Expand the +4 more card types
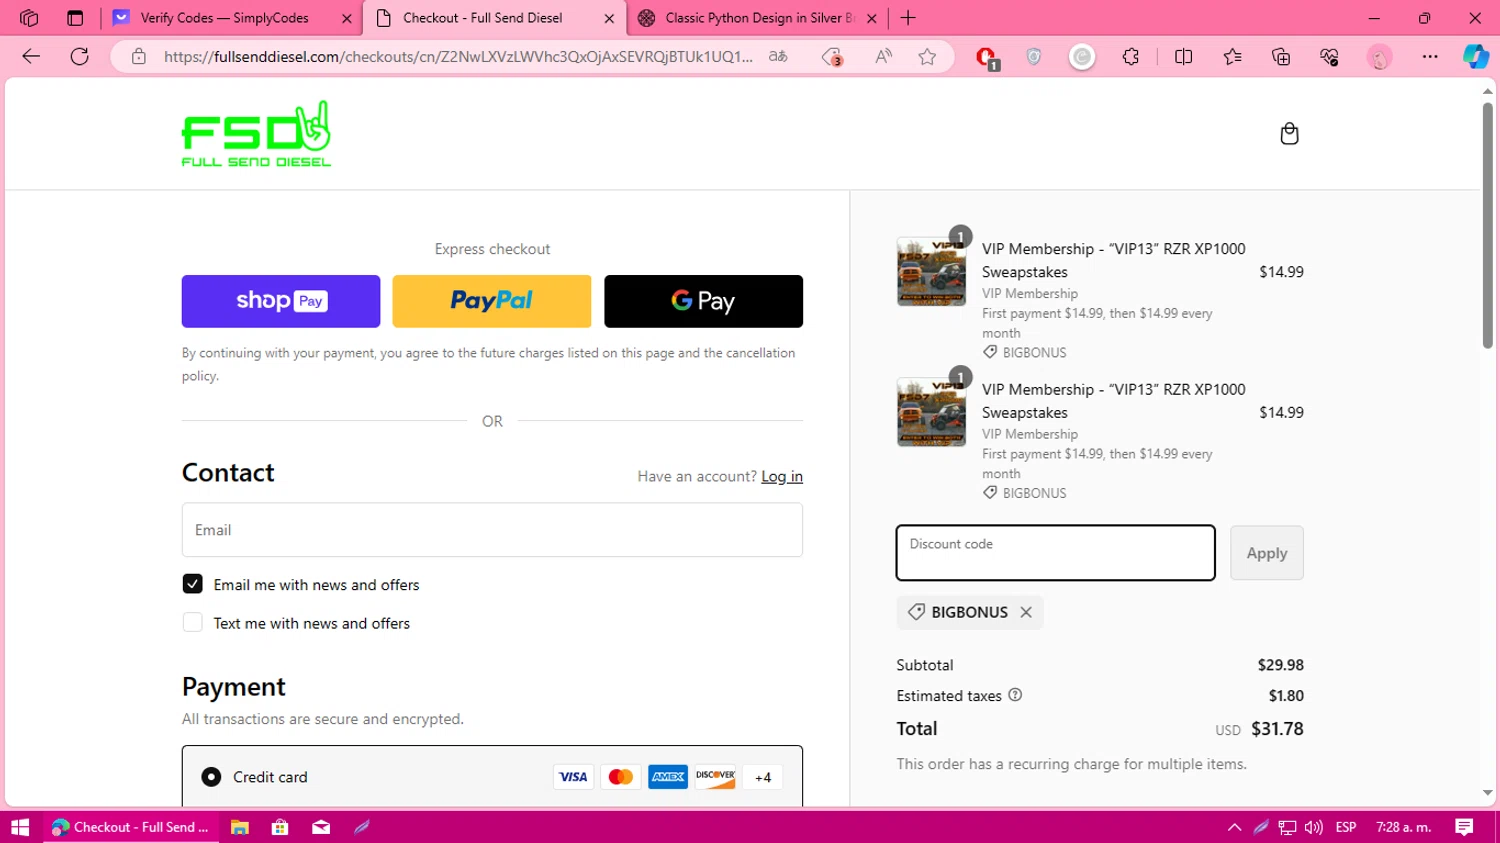 tap(763, 777)
